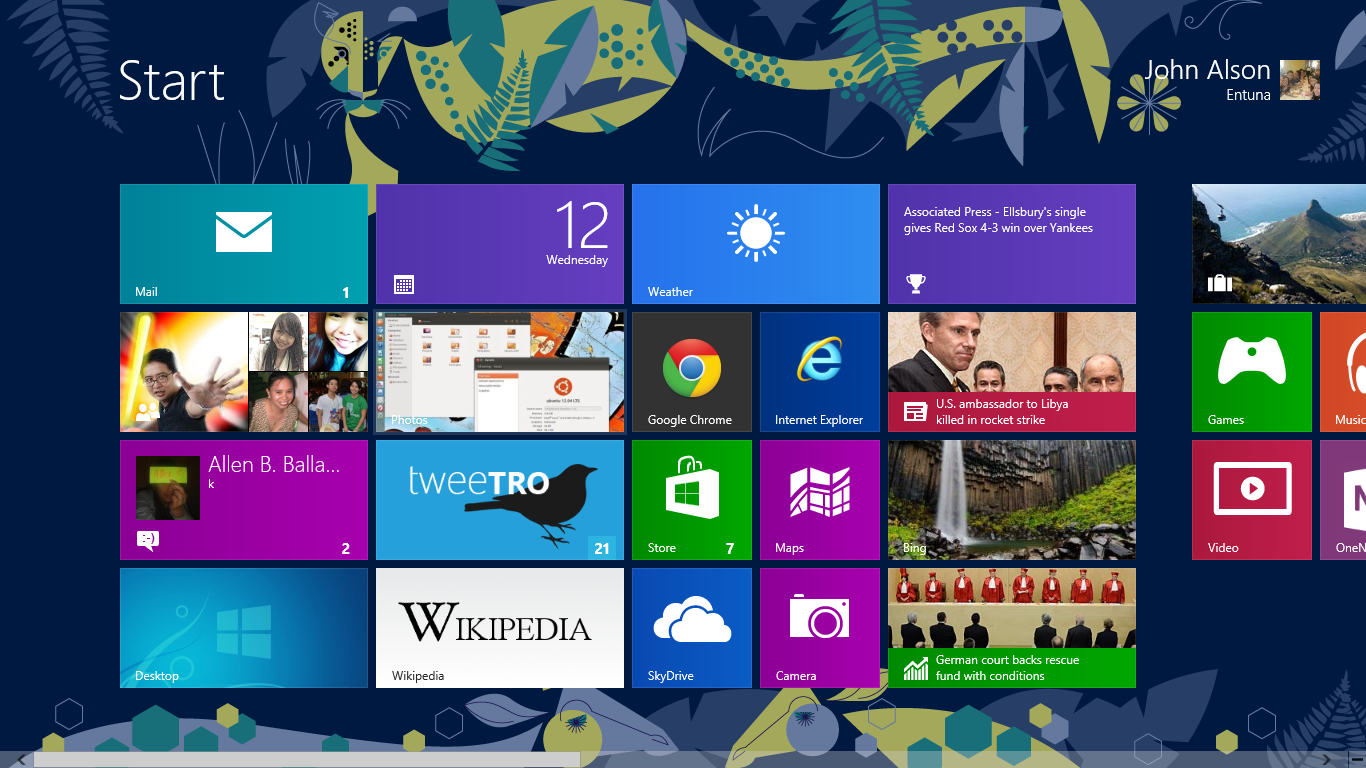This screenshot has height=768, width=1366.
Task: Open the Tweetro Twitter app
Action: (x=499, y=499)
